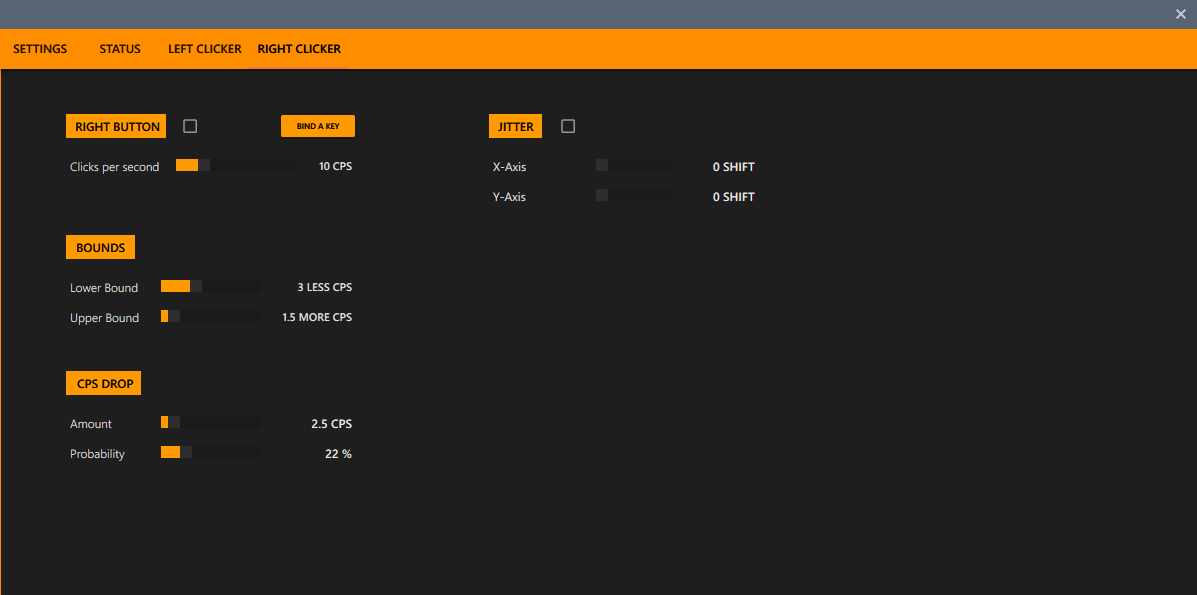
Task: Select the Right Clicker tab
Action: (299, 49)
